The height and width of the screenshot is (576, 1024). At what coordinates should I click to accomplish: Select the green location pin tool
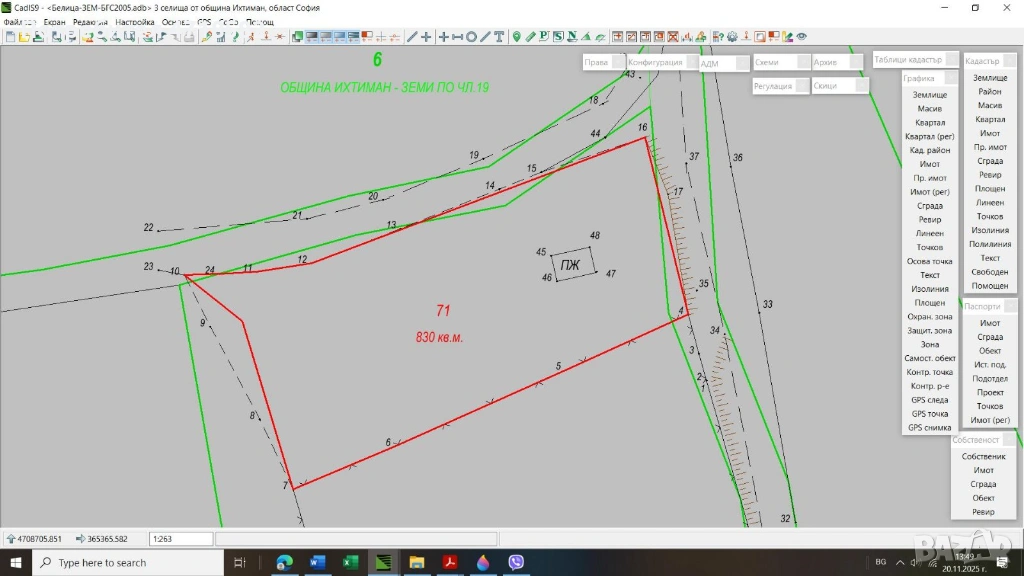coord(516,37)
